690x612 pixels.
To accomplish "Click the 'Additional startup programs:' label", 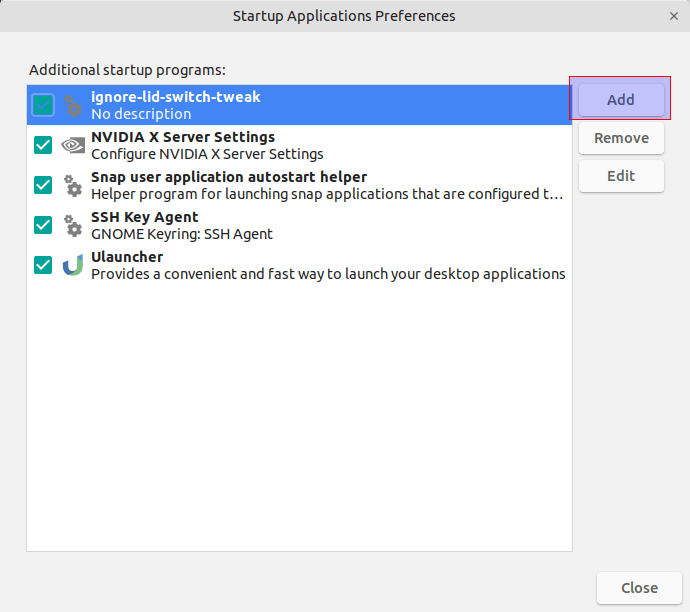I will pos(127,70).
